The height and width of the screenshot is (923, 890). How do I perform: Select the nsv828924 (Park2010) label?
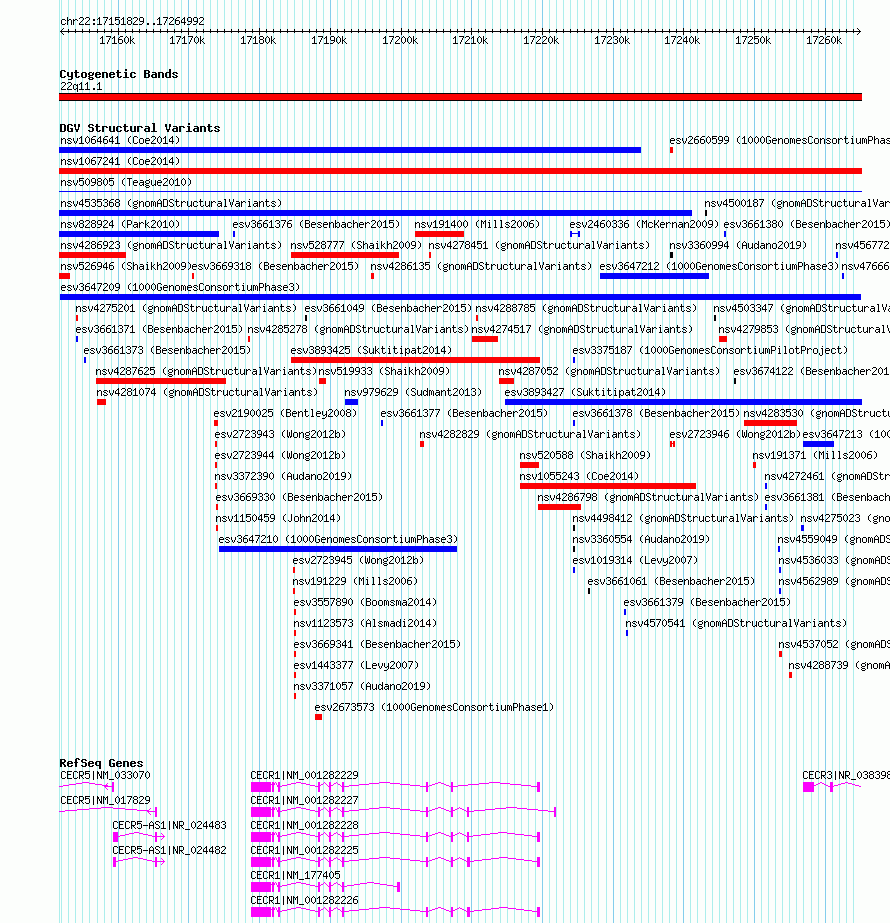point(120,224)
